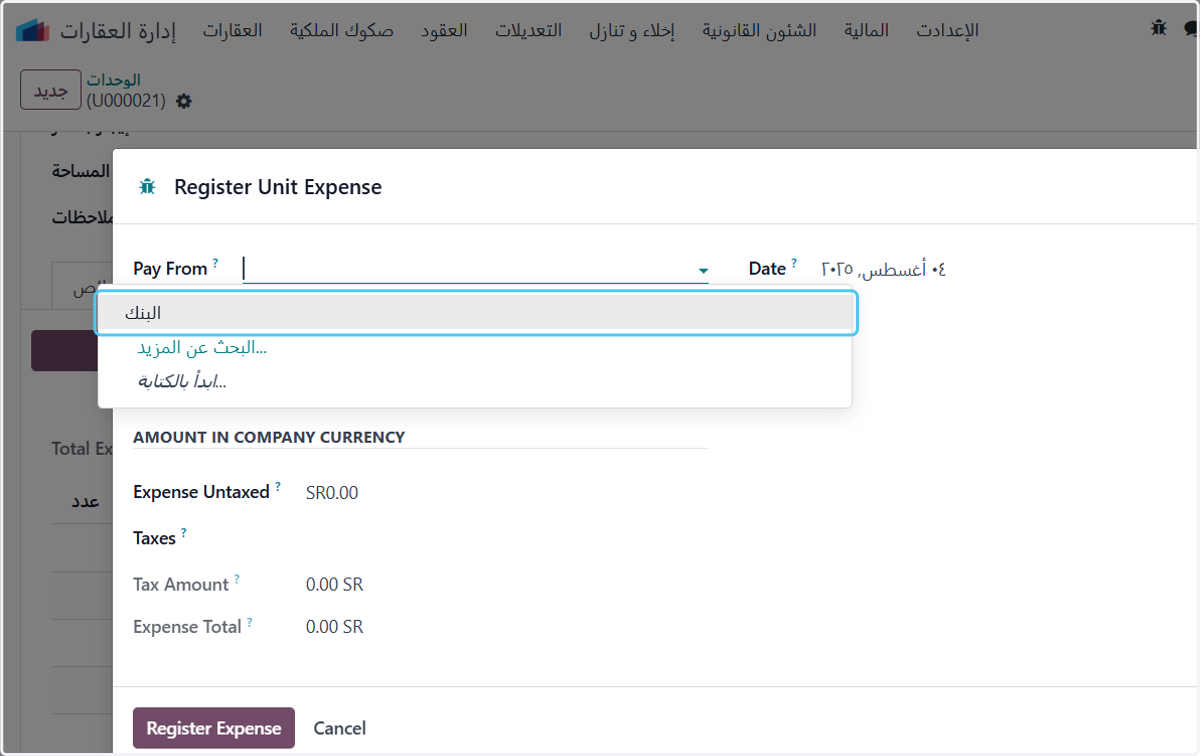Open the إخلاء و تنازل menu
The height and width of the screenshot is (756, 1200).
pyautogui.click(x=632, y=30)
